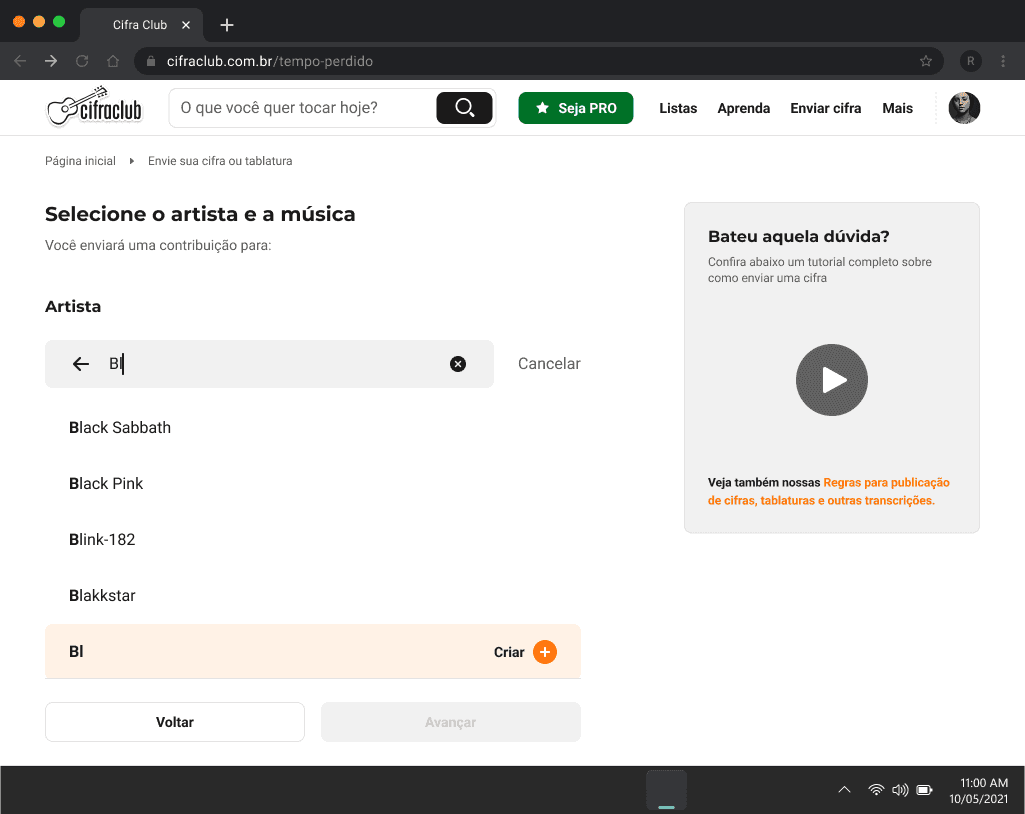Click the Criar label for artist Bl
The image size is (1025, 814).
509,652
